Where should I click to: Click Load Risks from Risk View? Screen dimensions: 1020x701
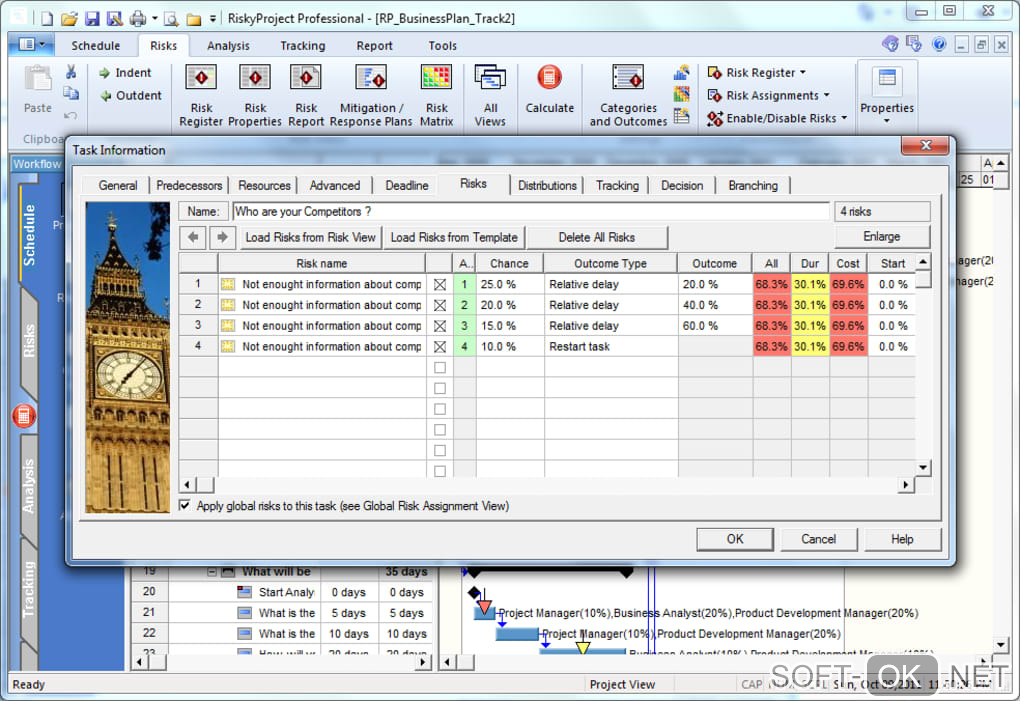[310, 237]
